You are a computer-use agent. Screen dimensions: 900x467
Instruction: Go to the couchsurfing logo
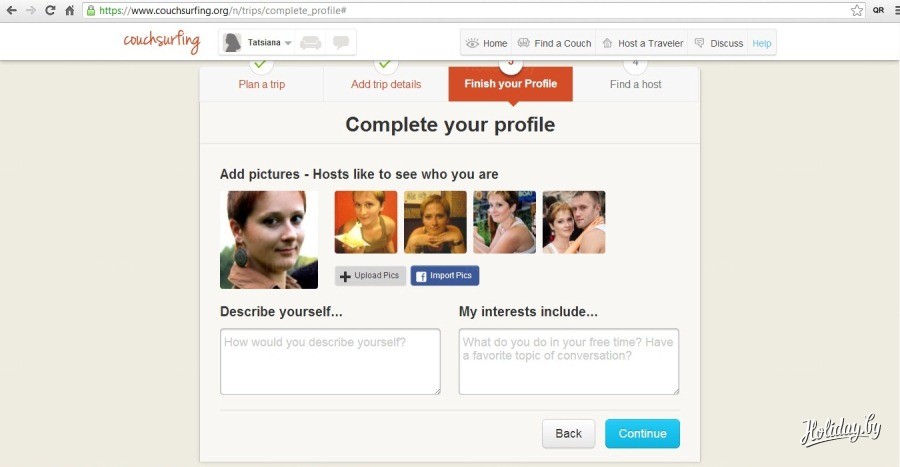(162, 41)
